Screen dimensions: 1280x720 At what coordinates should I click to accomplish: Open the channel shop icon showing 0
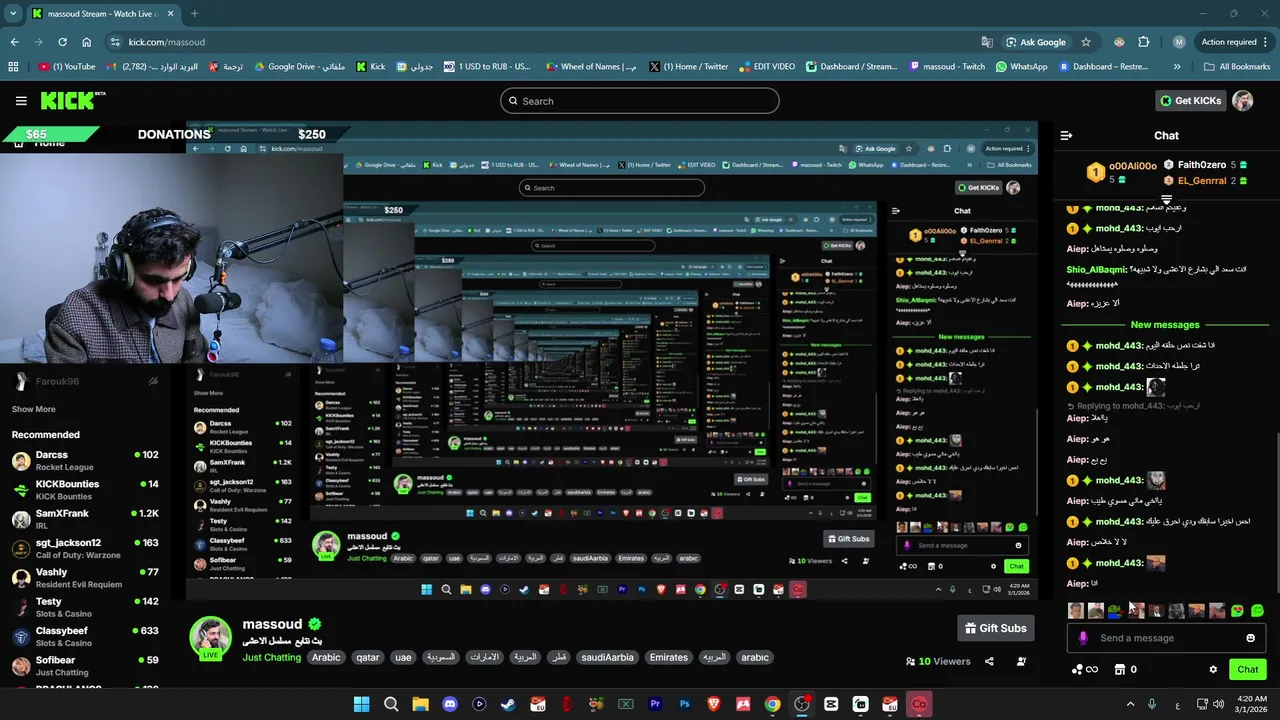1125,670
